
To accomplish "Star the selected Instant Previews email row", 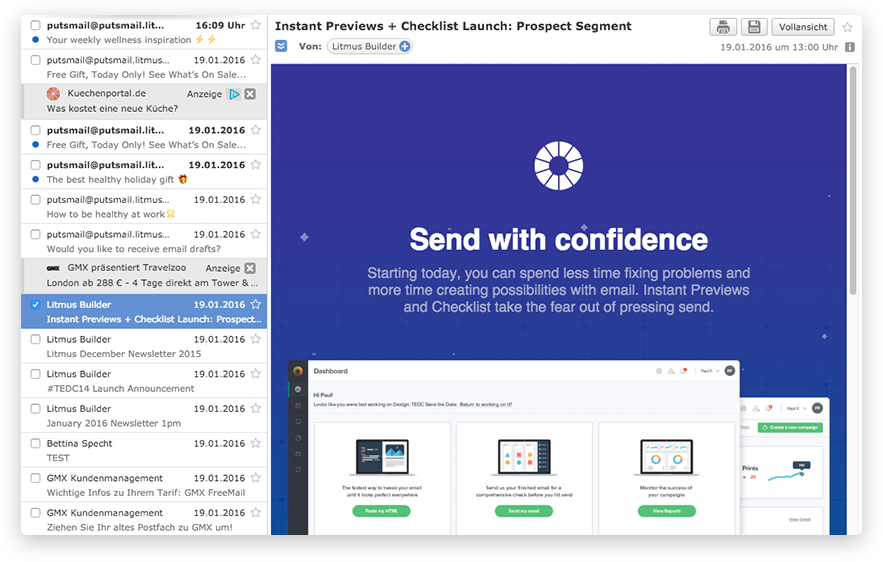I will click(x=256, y=304).
